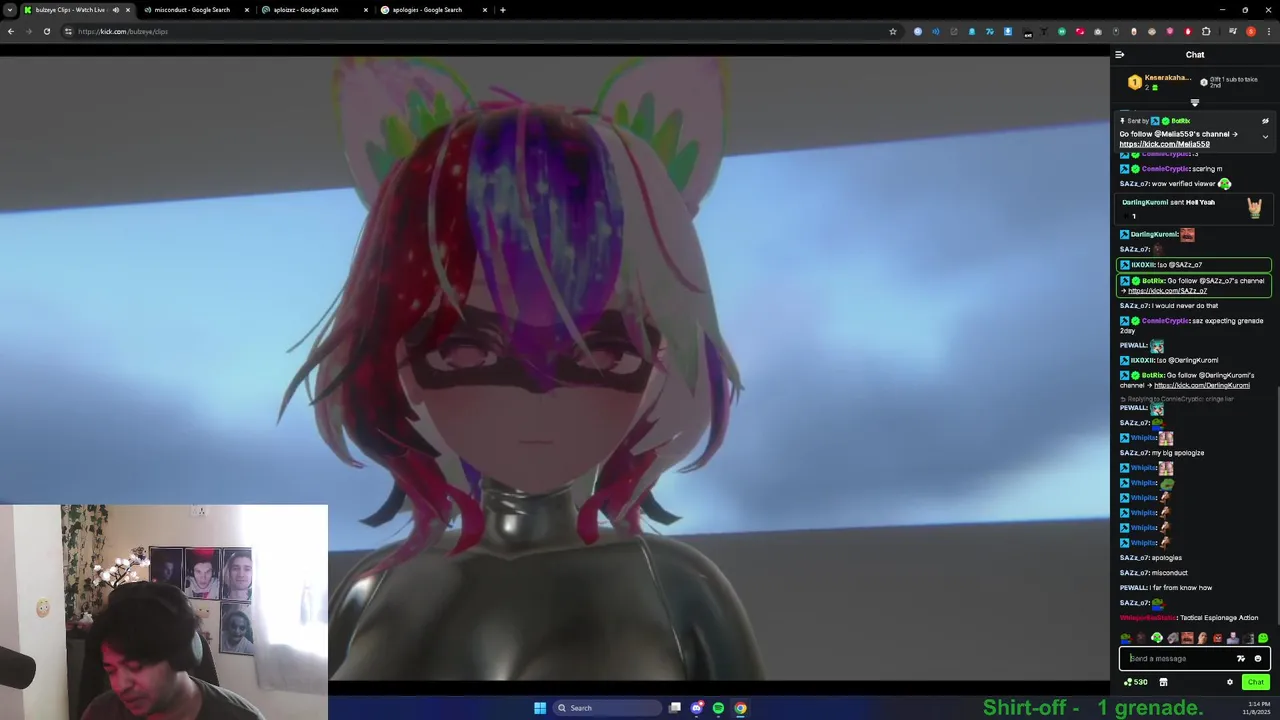
Task: Click the blue sound-wave extension icon
Action: 936,31
